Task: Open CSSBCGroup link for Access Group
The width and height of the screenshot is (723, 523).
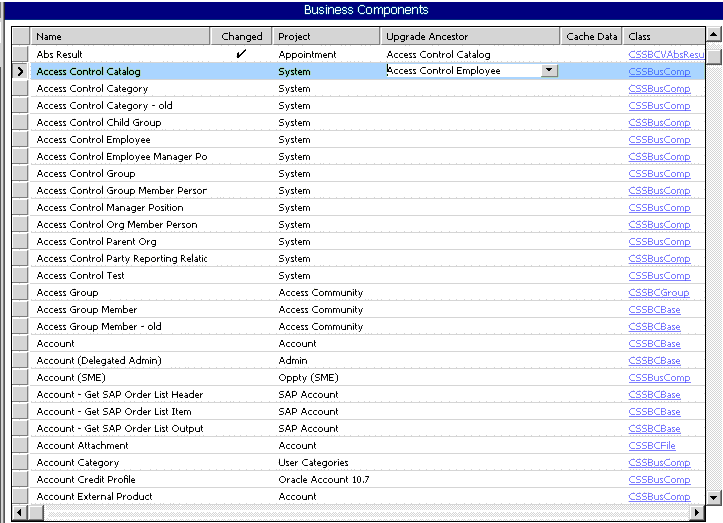Action: tap(658, 292)
